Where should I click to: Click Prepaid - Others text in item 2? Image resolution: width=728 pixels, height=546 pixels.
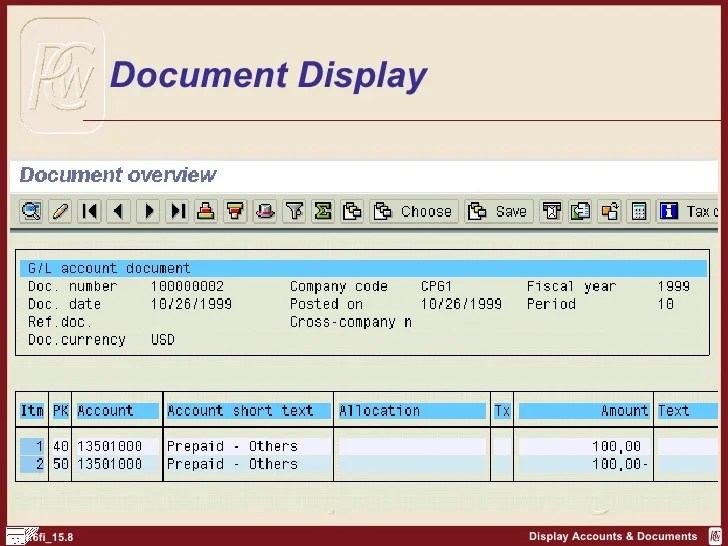pyautogui.click(x=232, y=464)
